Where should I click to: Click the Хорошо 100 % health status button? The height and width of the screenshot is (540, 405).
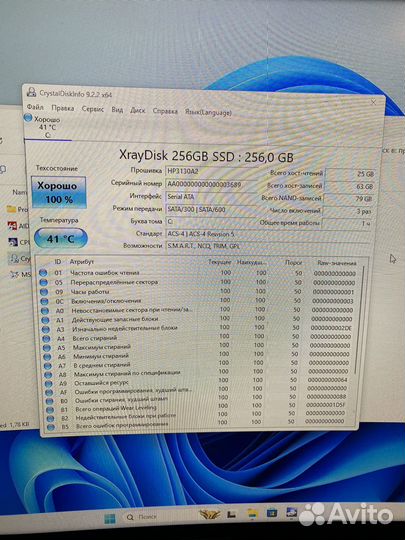tap(59, 193)
